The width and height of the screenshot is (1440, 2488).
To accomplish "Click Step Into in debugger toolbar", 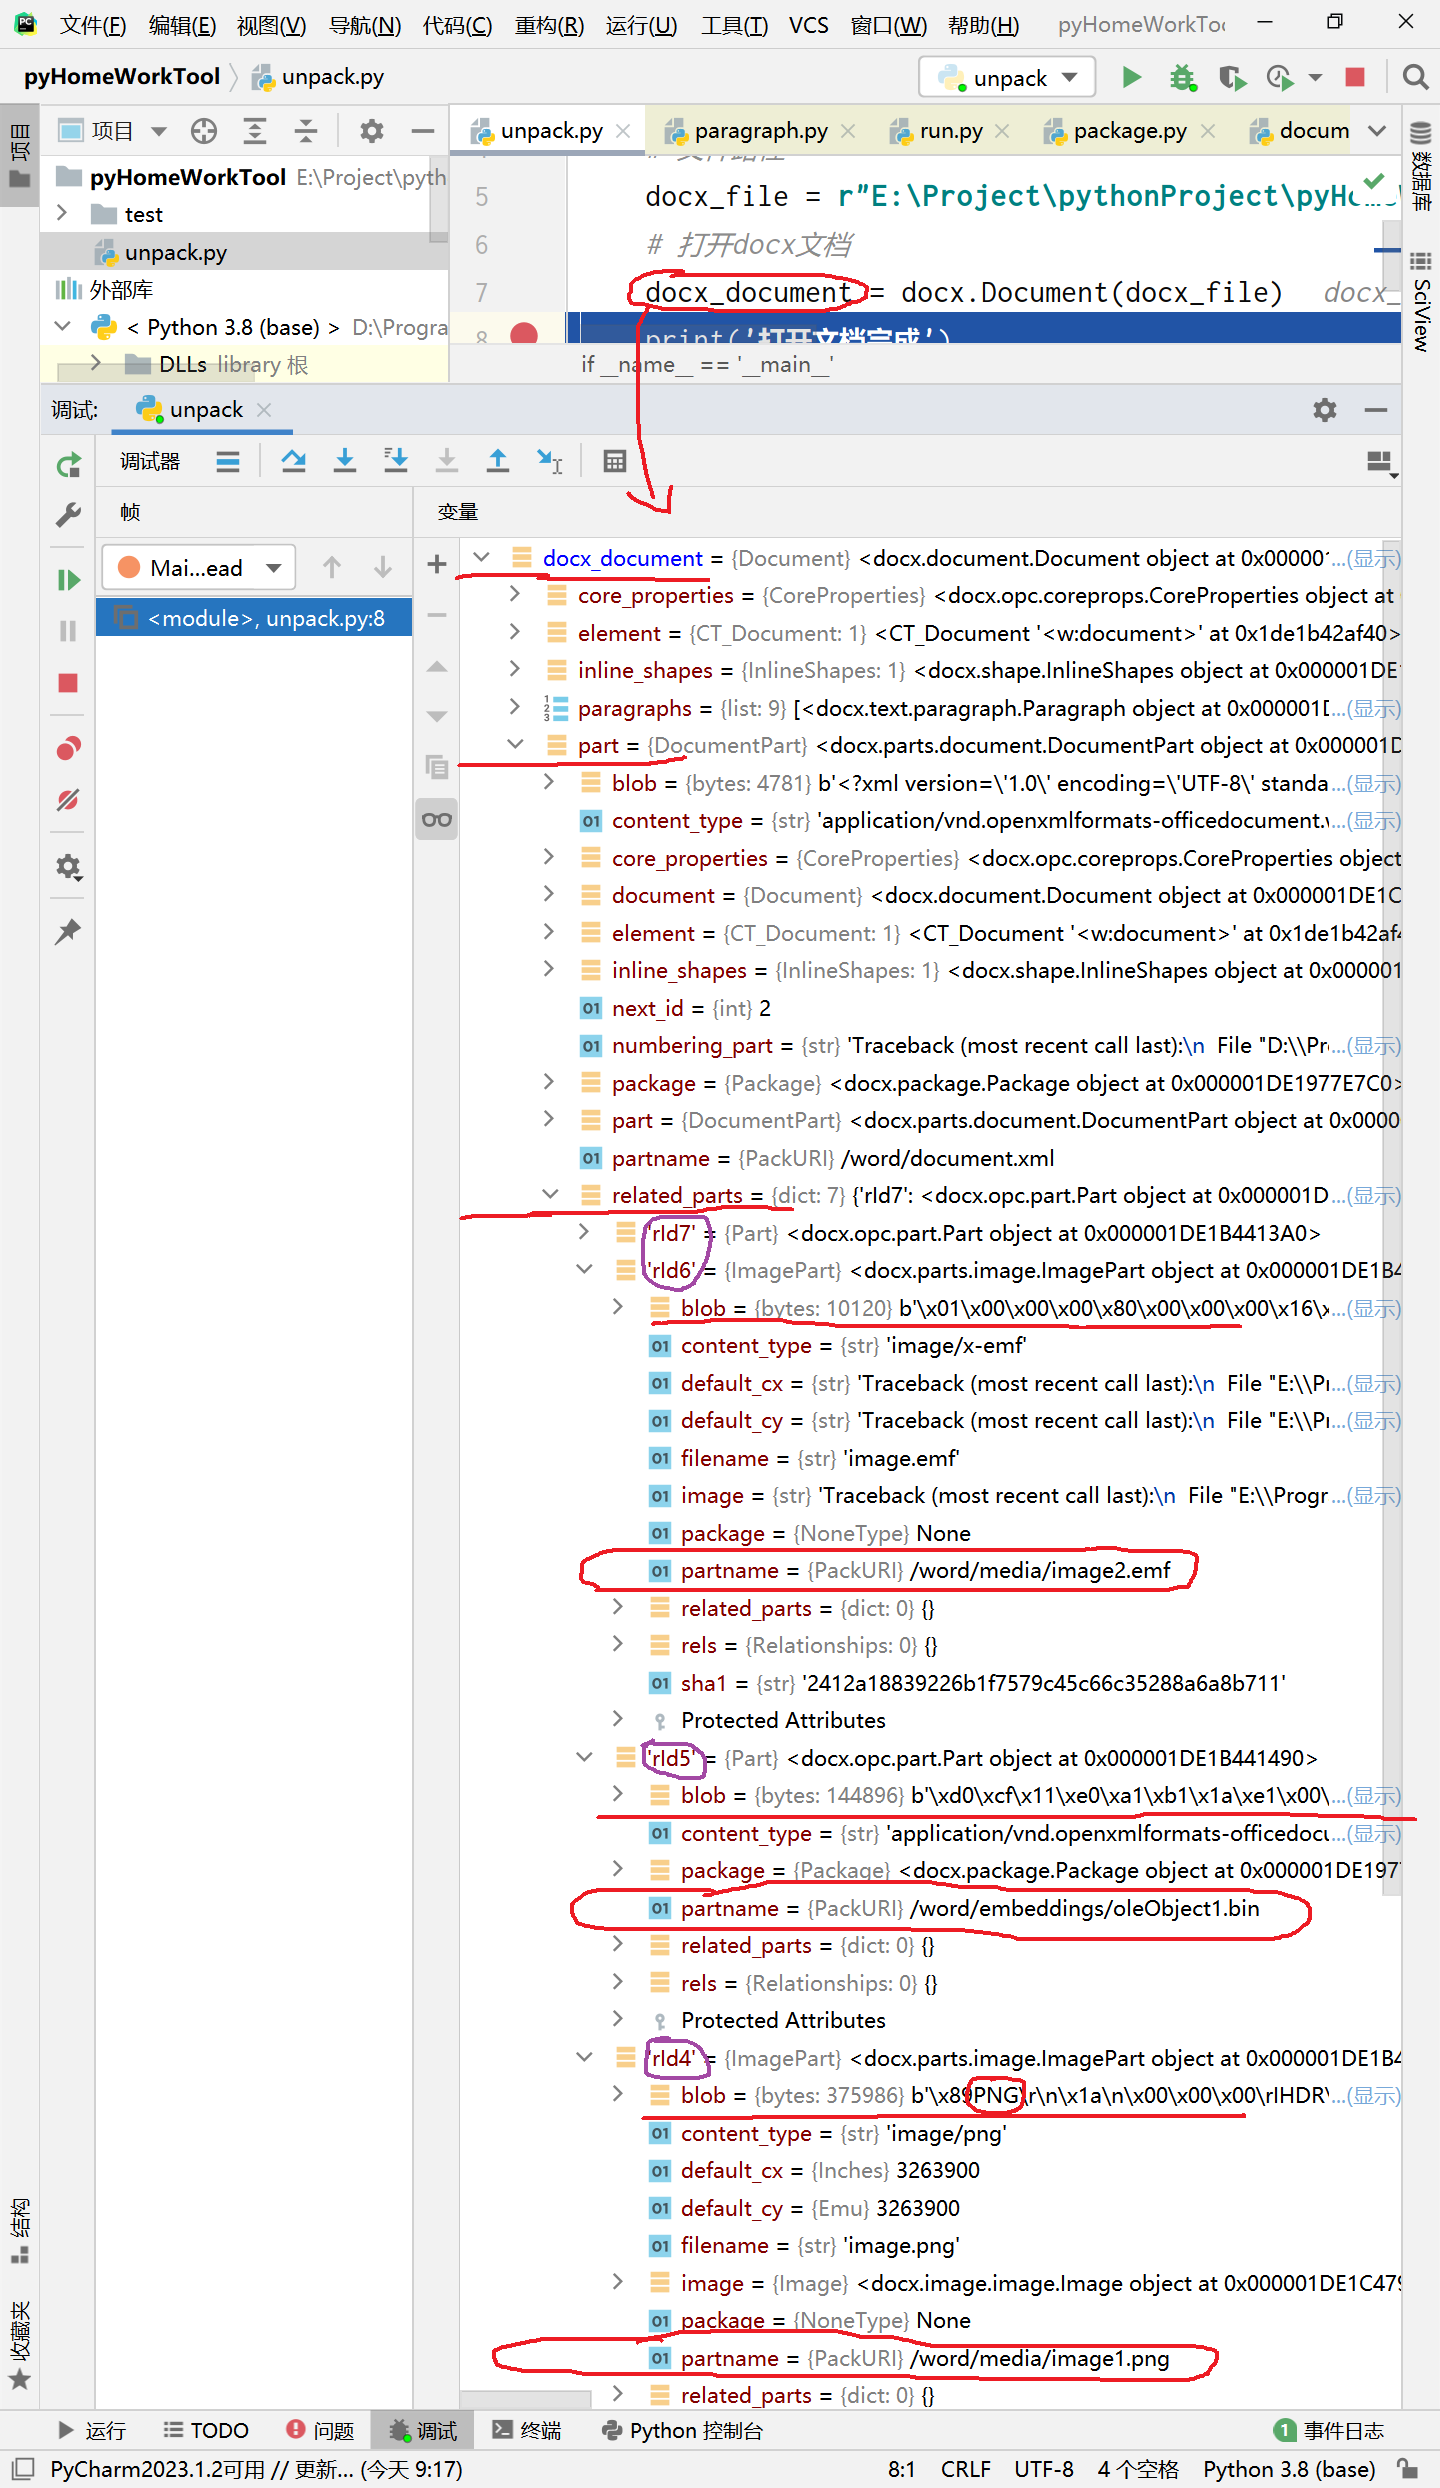I will click(345, 461).
